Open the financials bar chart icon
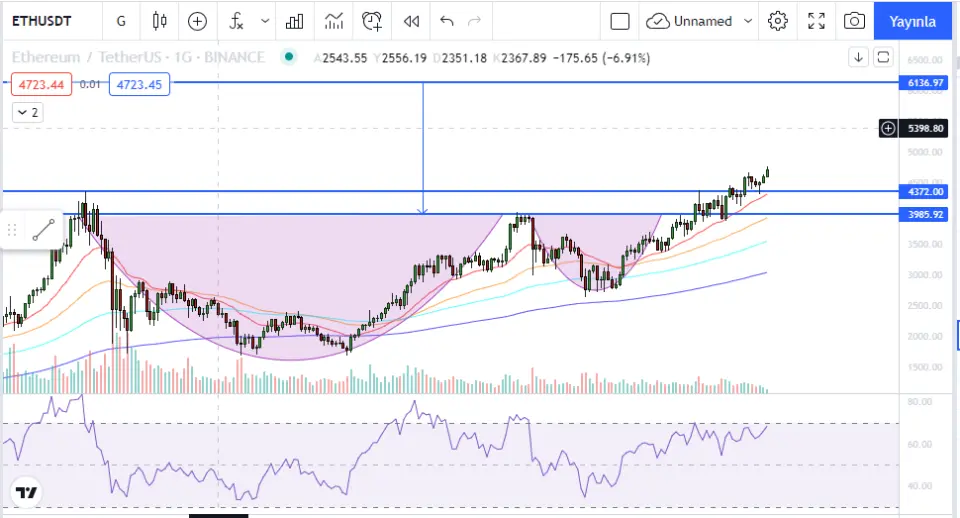Image resolution: width=960 pixels, height=518 pixels. (x=295, y=21)
